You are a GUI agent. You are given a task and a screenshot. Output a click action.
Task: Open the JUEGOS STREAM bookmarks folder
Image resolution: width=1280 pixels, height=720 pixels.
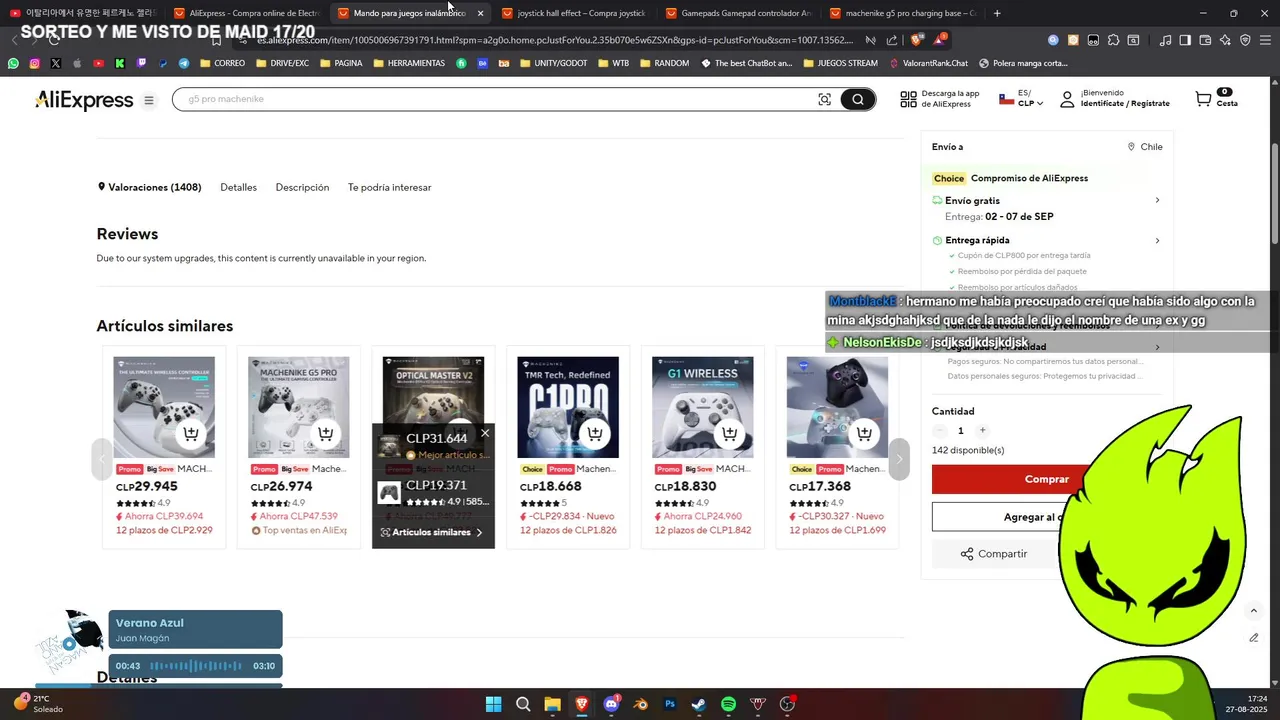pyautogui.click(x=840, y=63)
